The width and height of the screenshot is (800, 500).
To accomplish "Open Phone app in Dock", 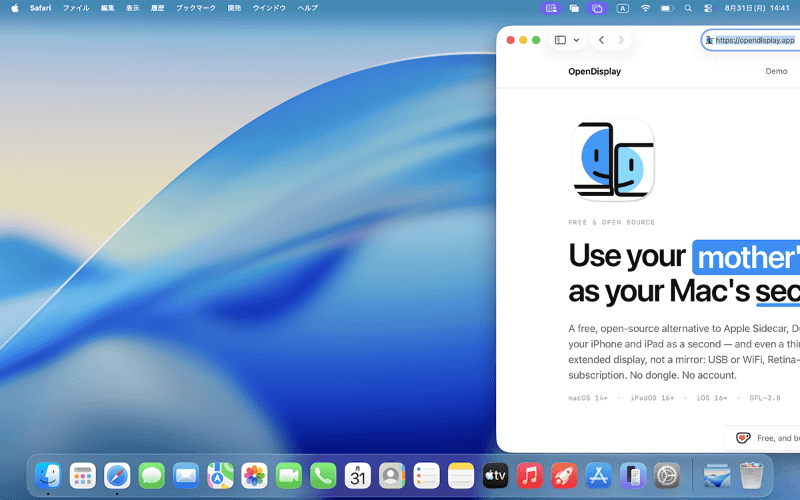I will point(323,476).
